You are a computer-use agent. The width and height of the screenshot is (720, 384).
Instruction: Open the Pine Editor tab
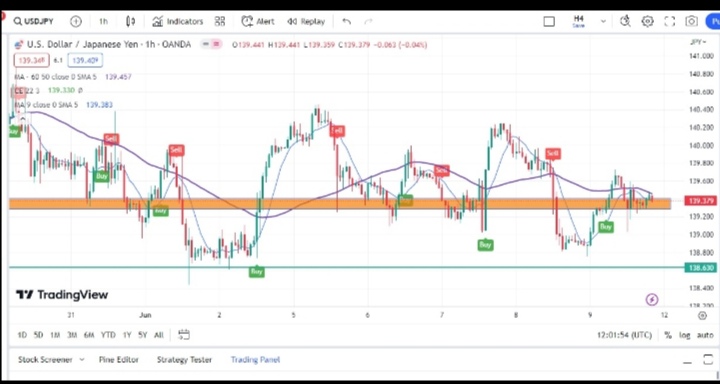point(118,359)
